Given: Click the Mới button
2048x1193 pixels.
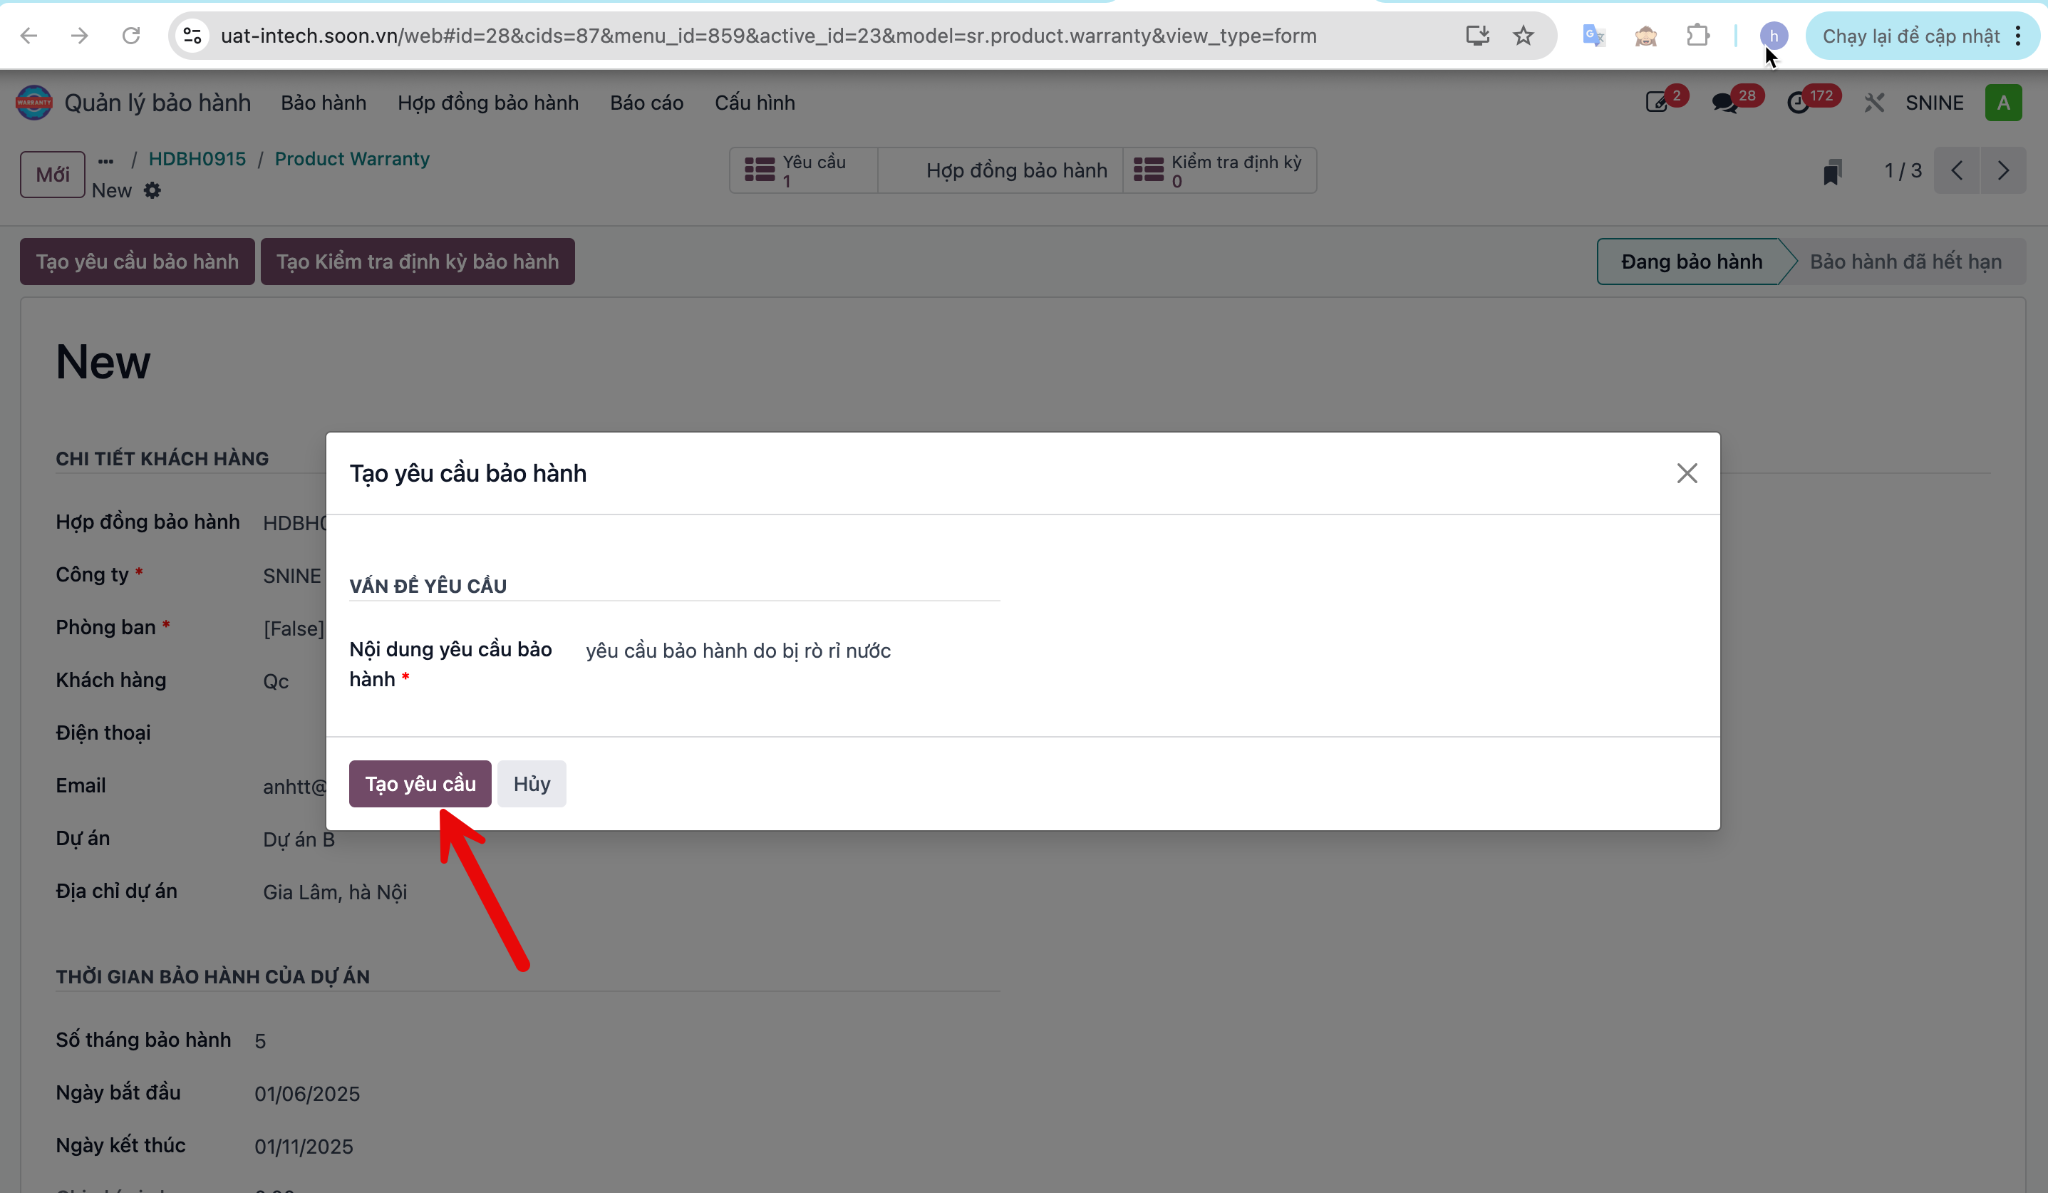Looking at the screenshot, I should 53,175.
